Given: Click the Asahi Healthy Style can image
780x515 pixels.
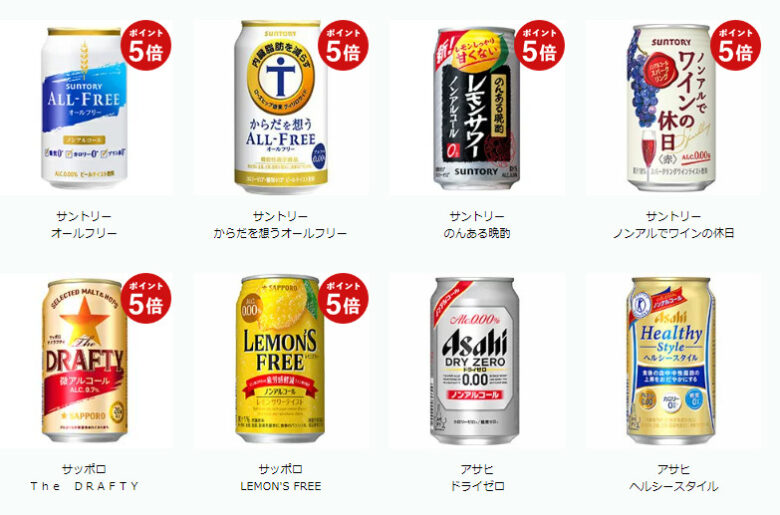Looking at the screenshot, I should coord(671,361).
